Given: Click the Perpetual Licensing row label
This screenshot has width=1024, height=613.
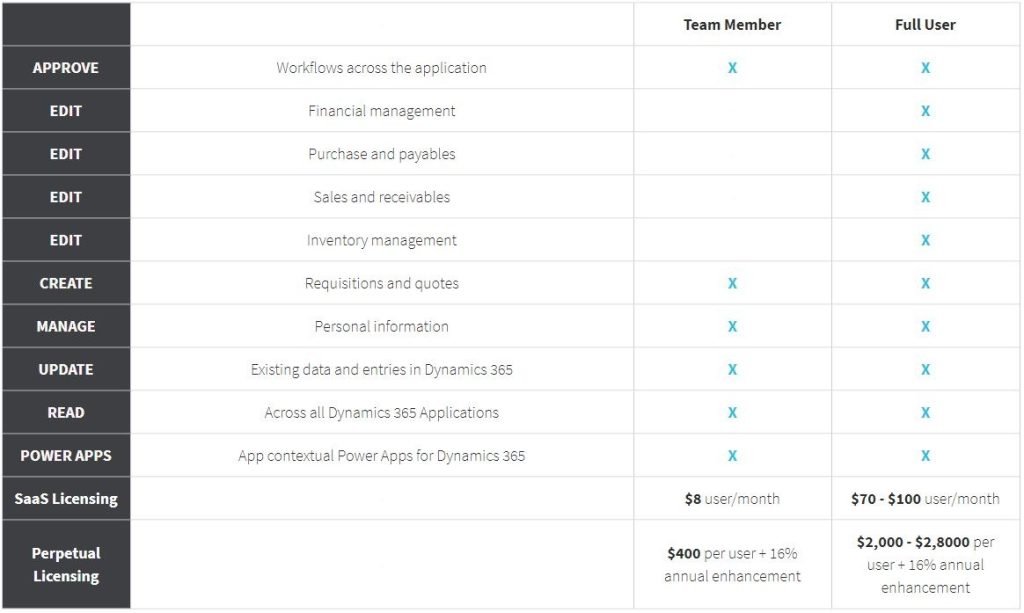Looking at the screenshot, I should [65, 564].
